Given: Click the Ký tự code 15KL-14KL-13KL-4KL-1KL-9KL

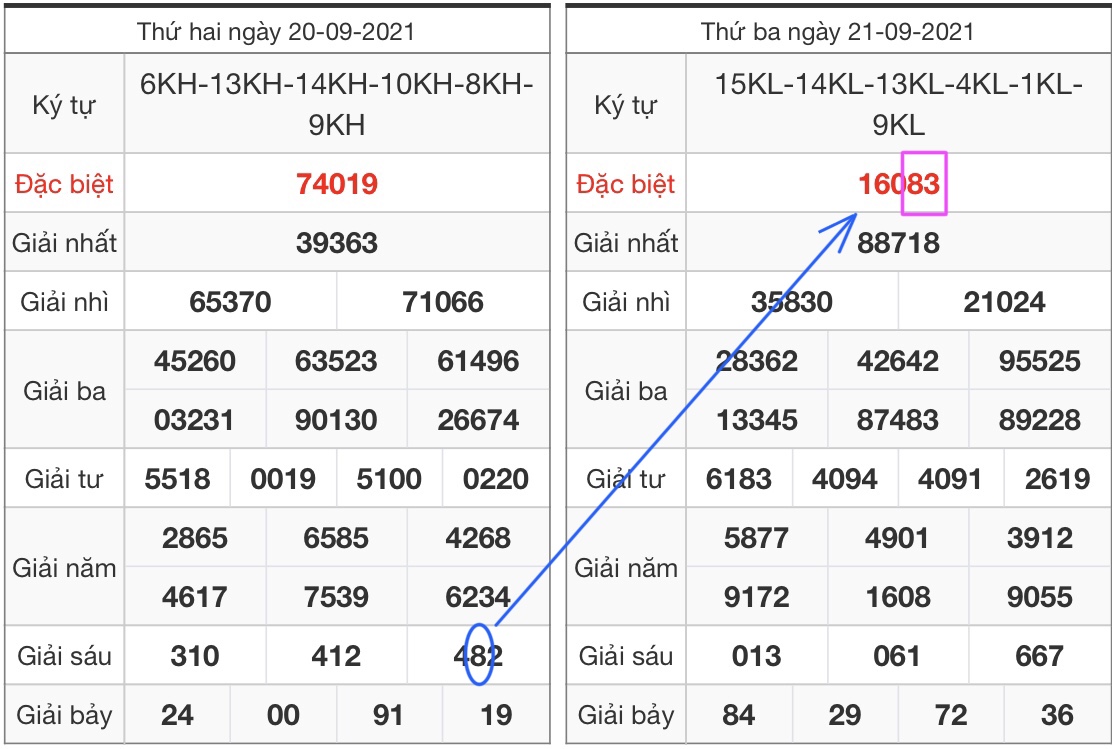Looking at the screenshot, I should coord(898,105).
